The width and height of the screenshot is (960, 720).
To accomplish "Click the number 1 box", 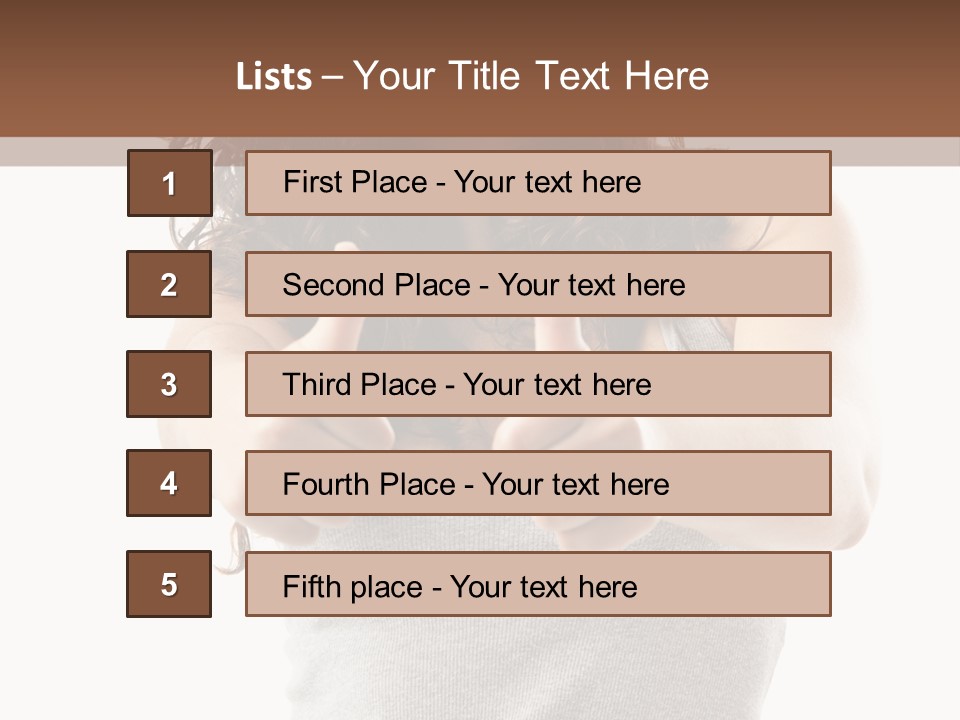I will point(169,183).
